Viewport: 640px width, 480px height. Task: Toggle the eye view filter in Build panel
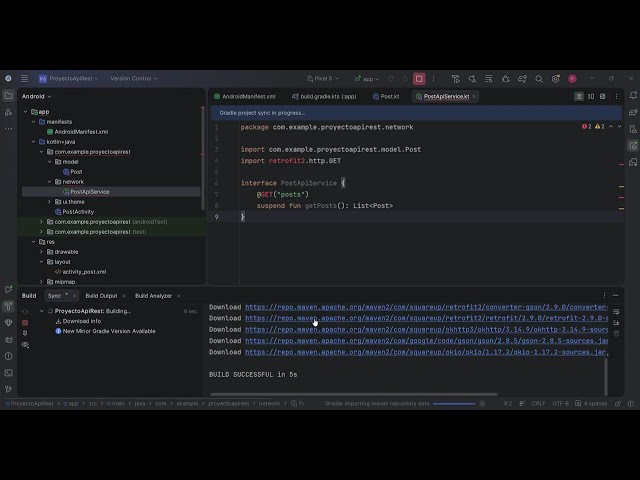coord(25,345)
